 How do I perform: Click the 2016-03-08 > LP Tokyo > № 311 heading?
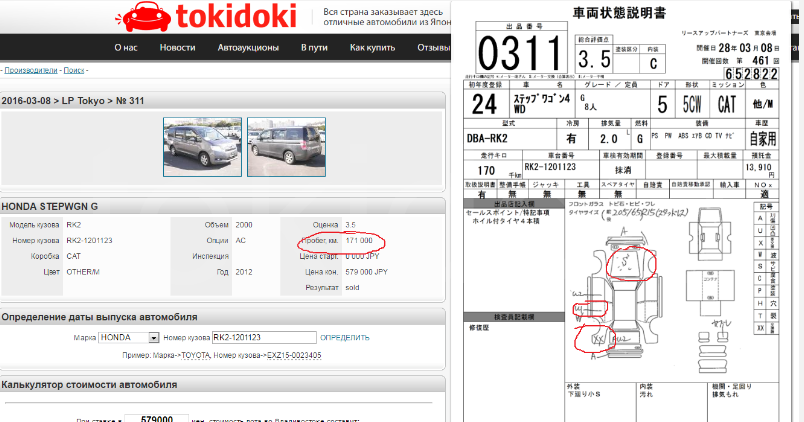click(x=73, y=101)
